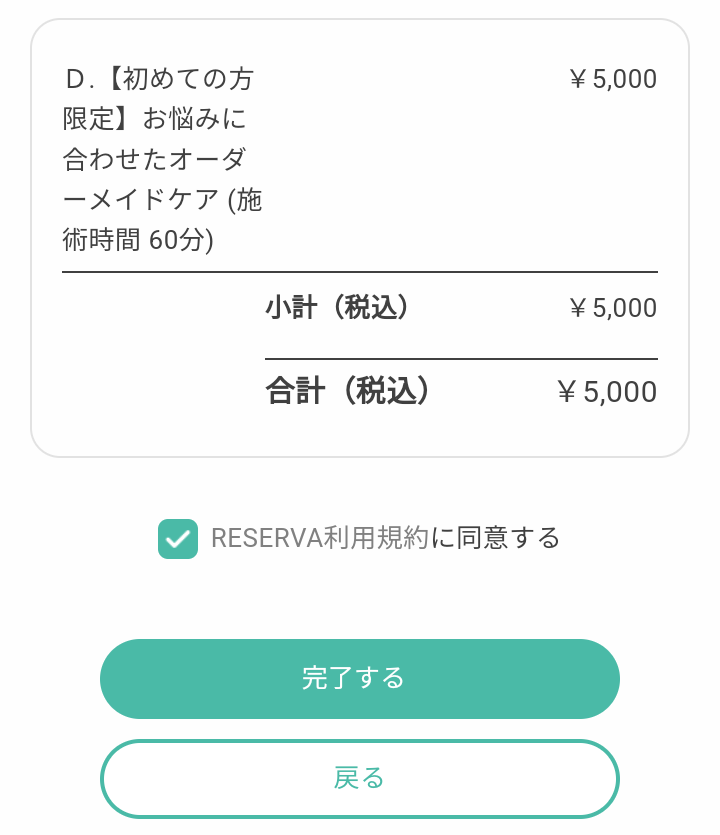Click the 術時間 60分) duration text
Viewport: 720px width, 835px height.
(x=138, y=241)
